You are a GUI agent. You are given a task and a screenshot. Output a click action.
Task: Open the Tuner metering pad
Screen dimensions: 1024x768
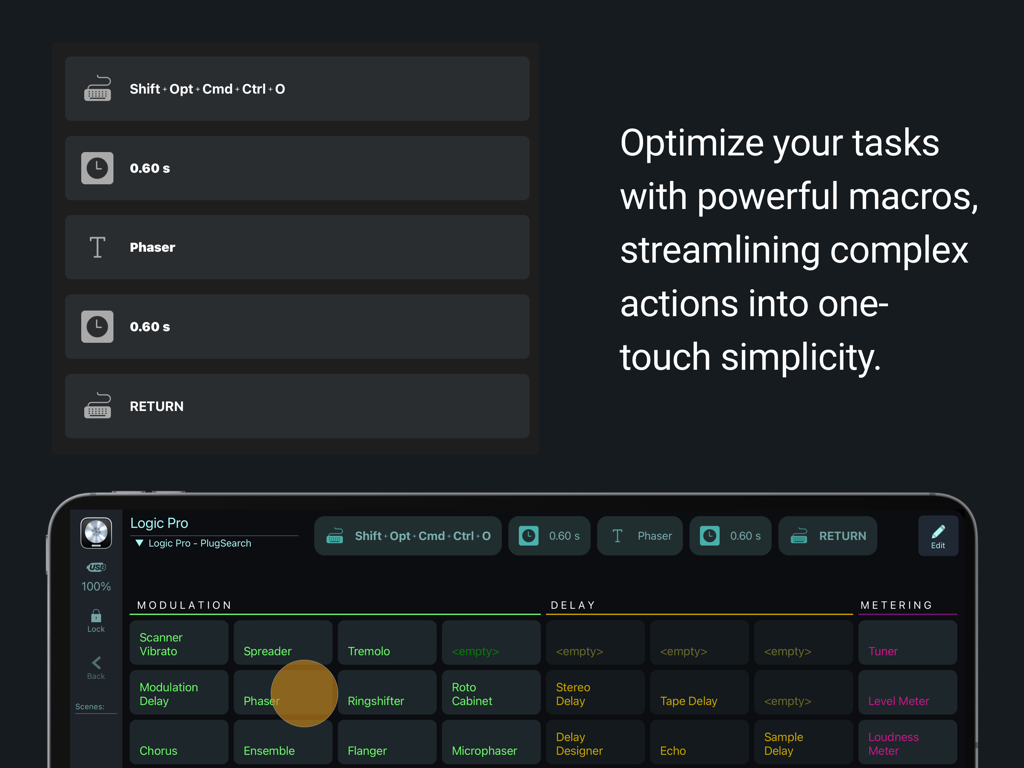click(x=907, y=642)
